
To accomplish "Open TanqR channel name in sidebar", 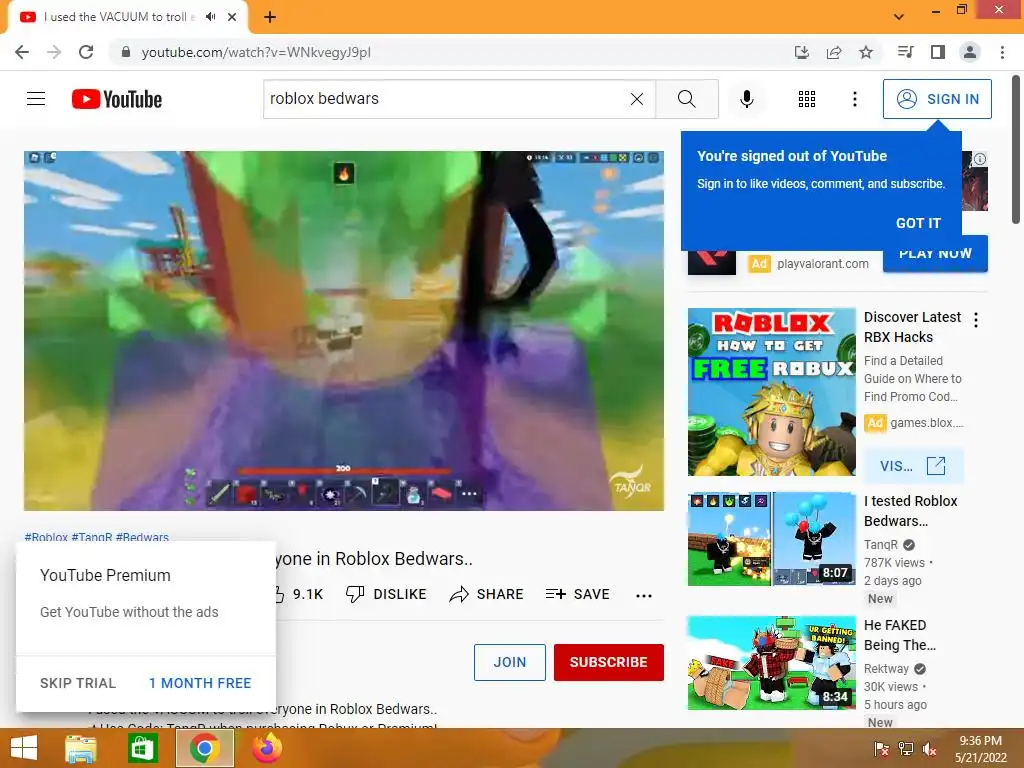I will click(x=881, y=545).
